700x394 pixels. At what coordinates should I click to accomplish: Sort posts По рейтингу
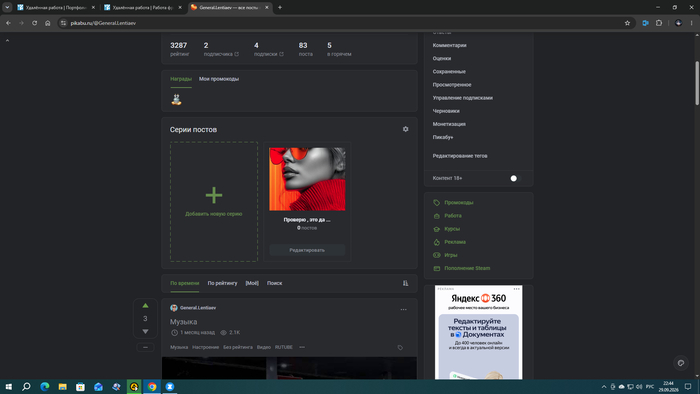tap(222, 283)
